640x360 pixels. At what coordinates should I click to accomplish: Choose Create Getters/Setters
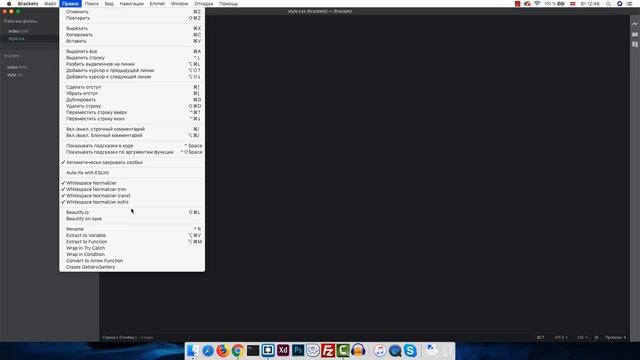[x=132, y=267]
